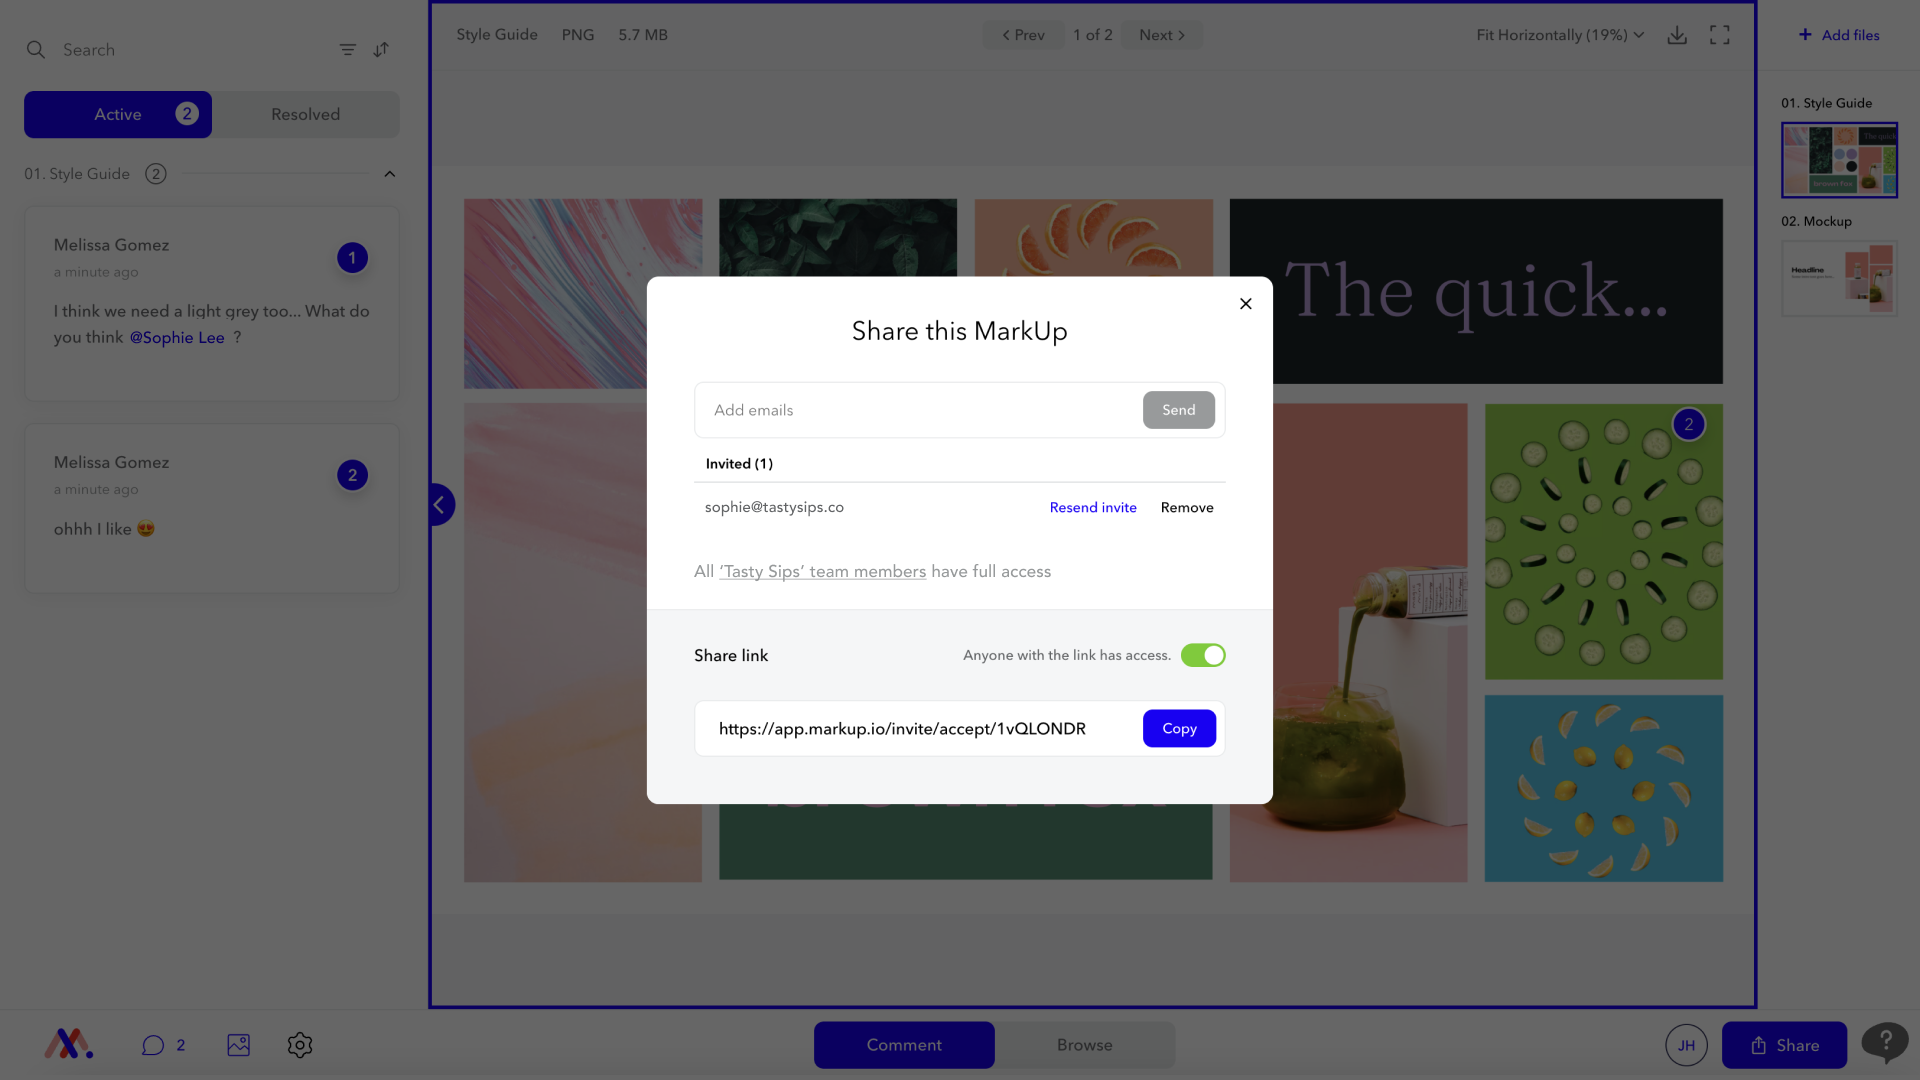The width and height of the screenshot is (1920, 1080).
Task: Click the JH user avatar
Action: pos(1686,1044)
